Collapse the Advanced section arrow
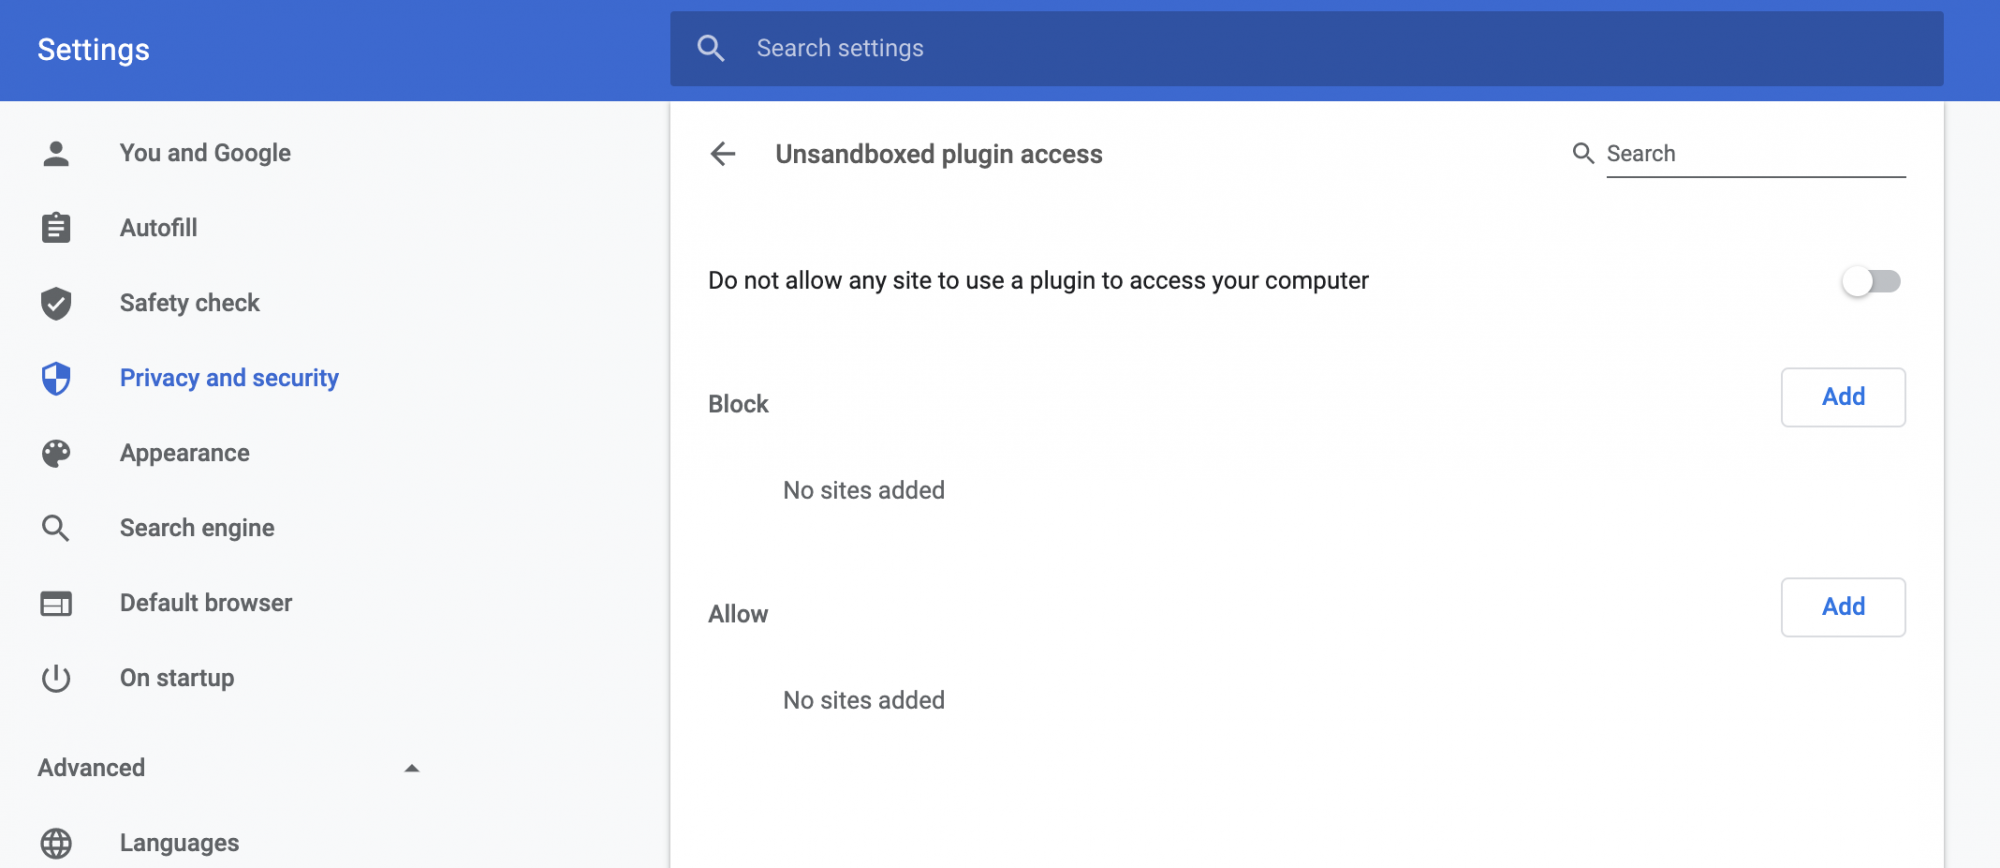The height and width of the screenshot is (868, 2000). pos(411,768)
